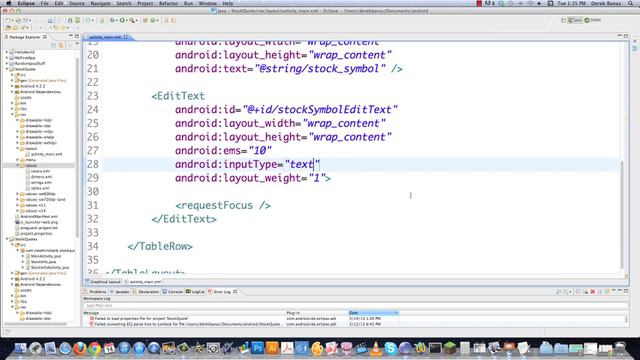The height and width of the screenshot is (360, 640).
Task: Expand the Android 4.2.2 library in StockQuote
Action: [x=12, y=86]
